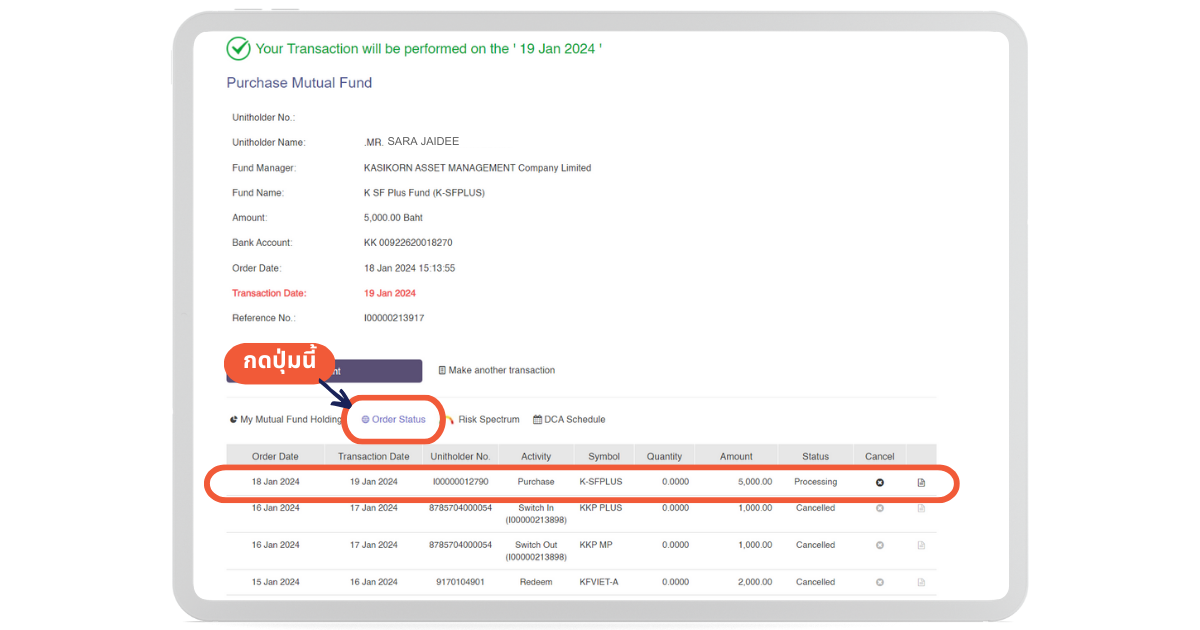This screenshot has height=630, width=1200.
Task: Switch to the Order Status tab
Action: (x=394, y=419)
